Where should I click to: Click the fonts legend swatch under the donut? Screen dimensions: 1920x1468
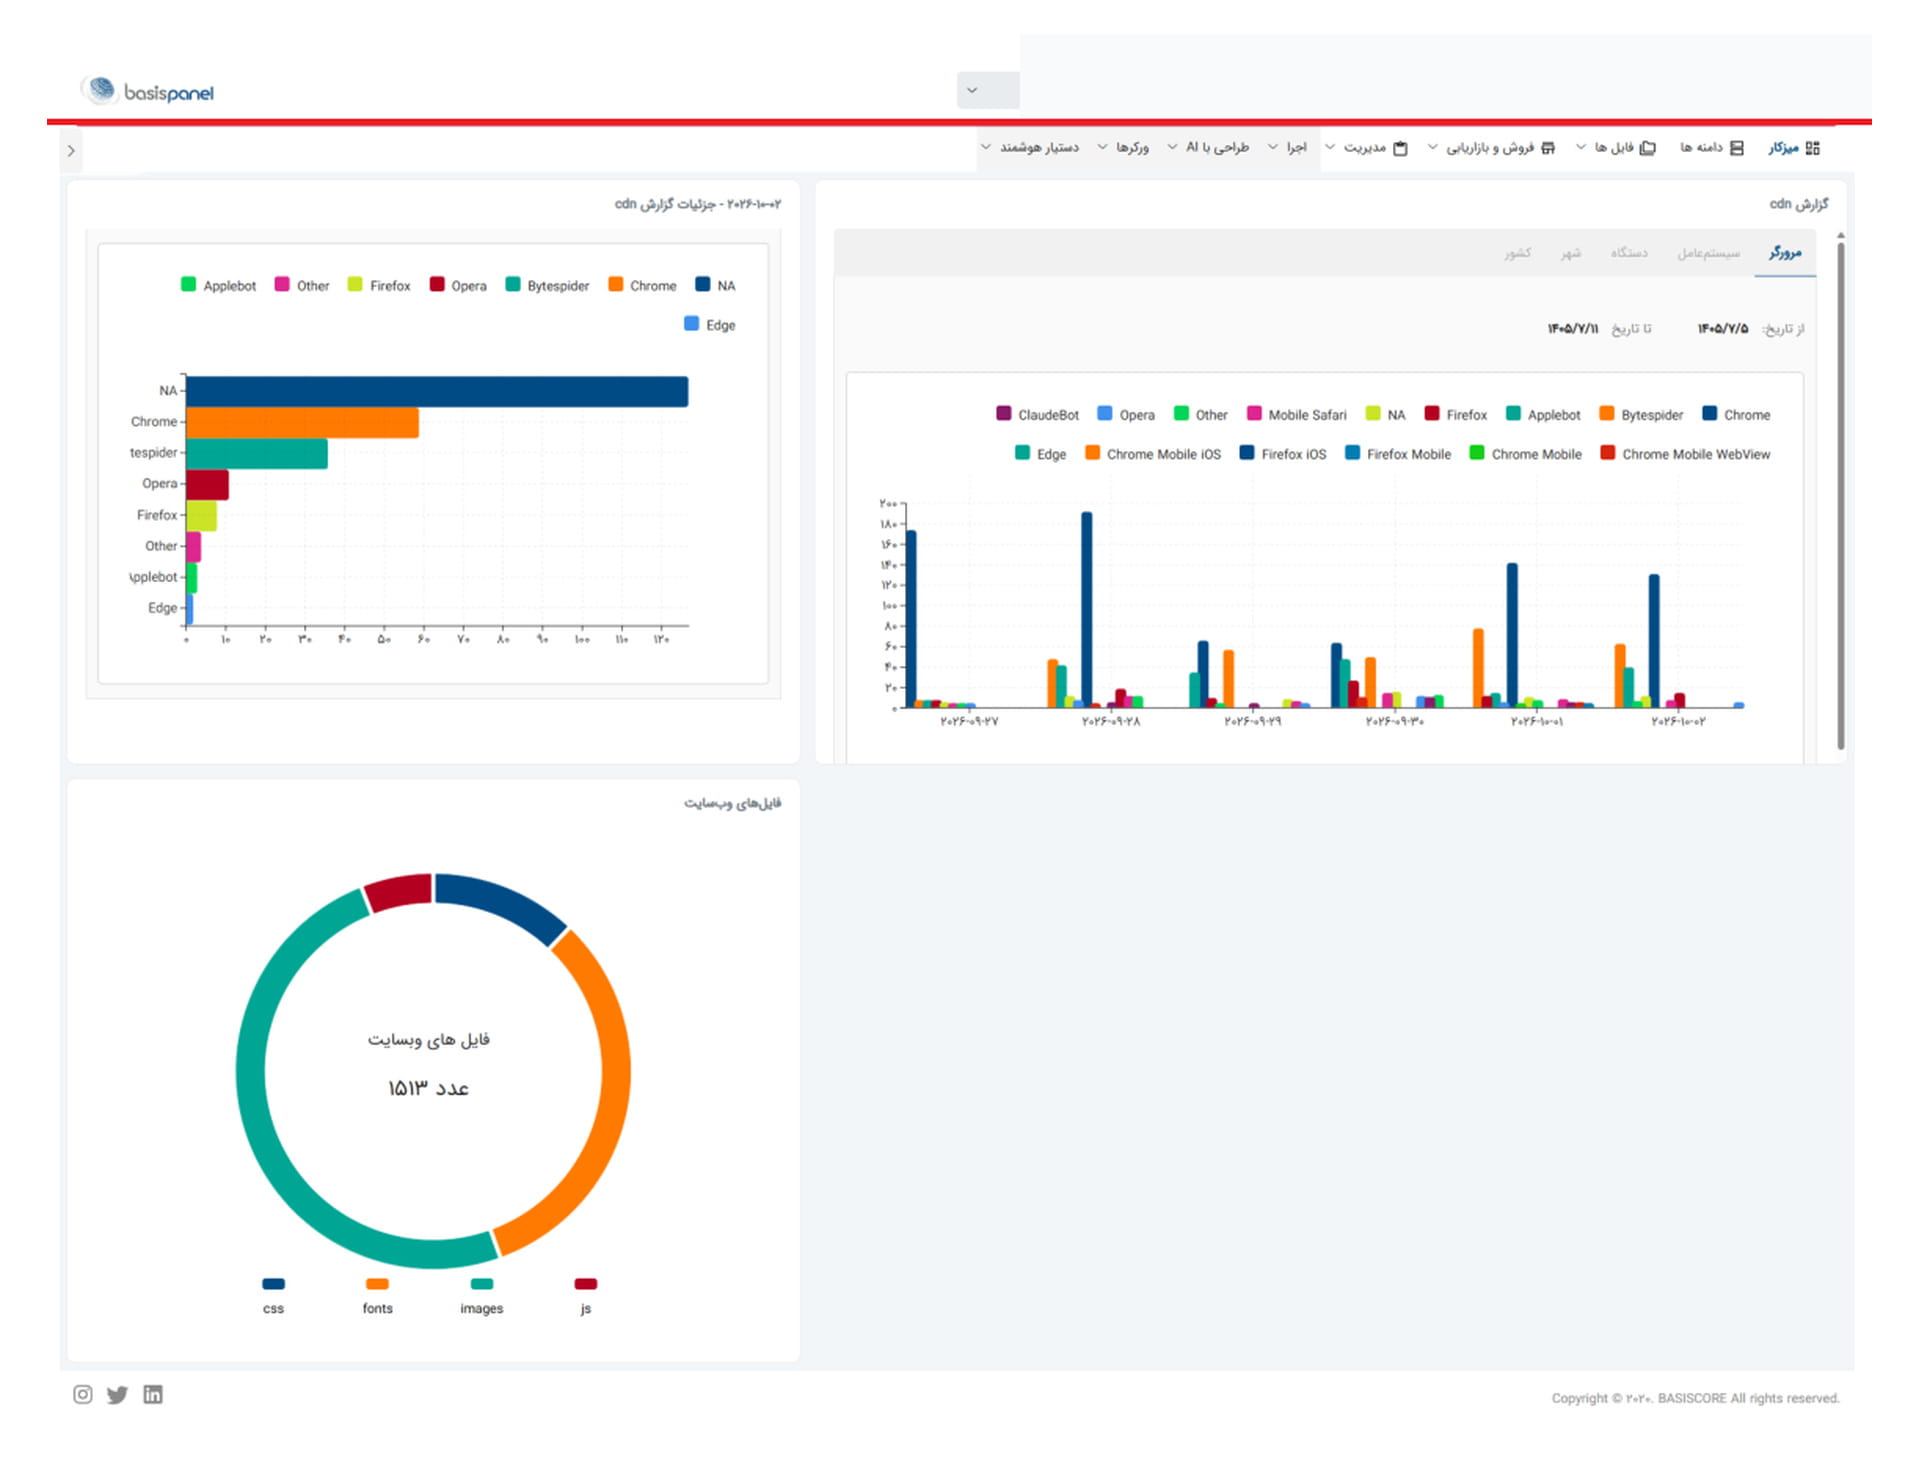point(377,1284)
